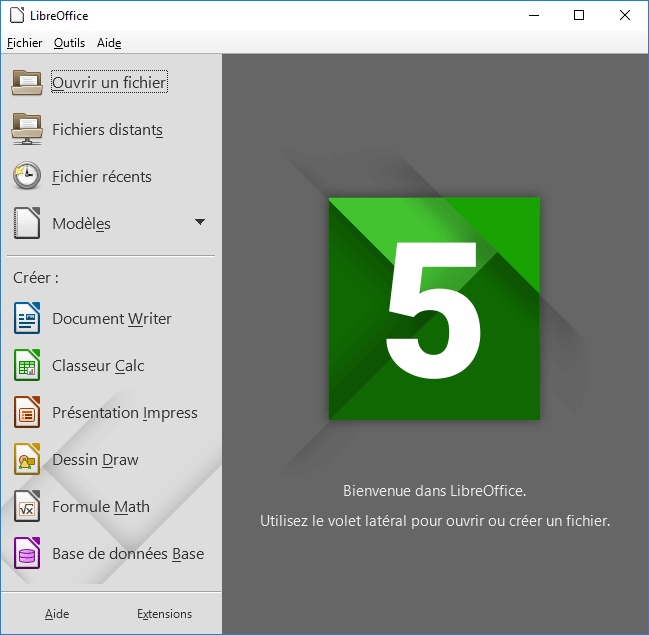
Task: Click the remote files folder icon
Action: coord(27,129)
